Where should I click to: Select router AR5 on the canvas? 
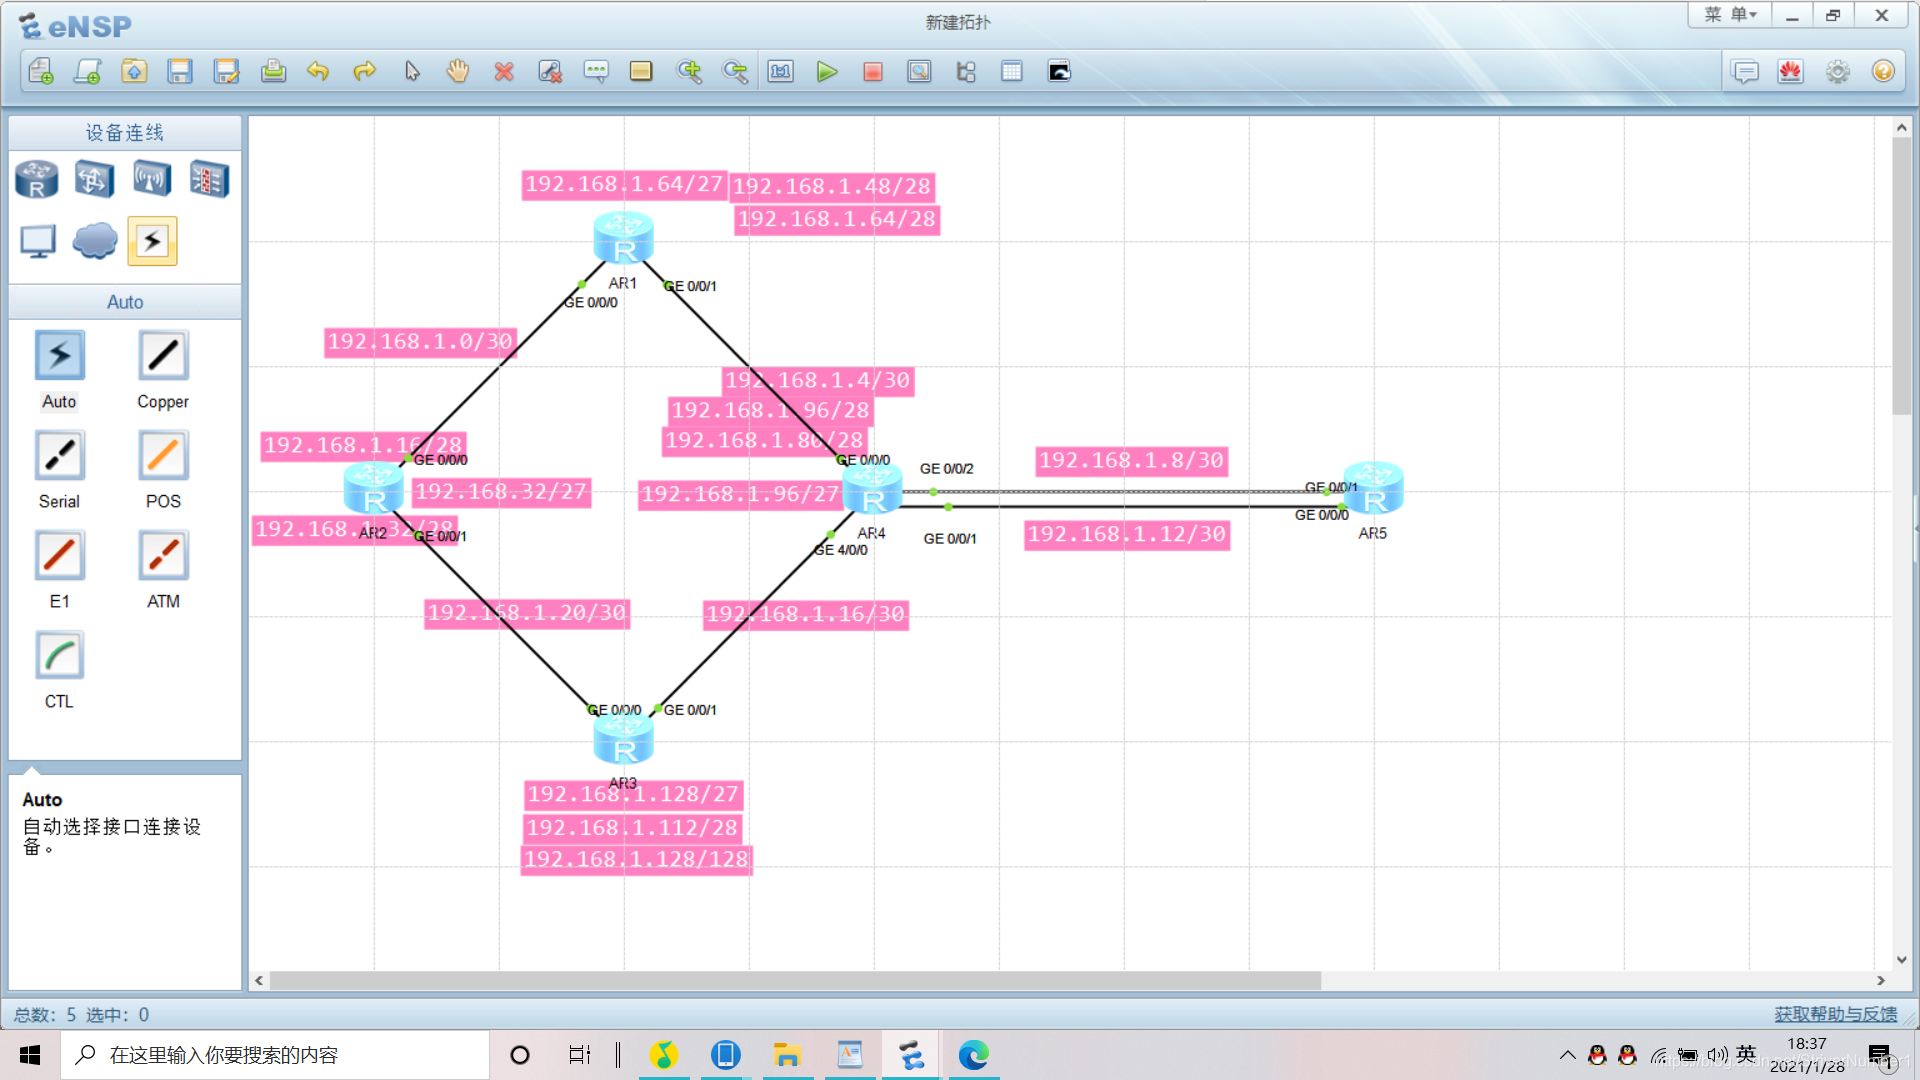[x=1373, y=488]
